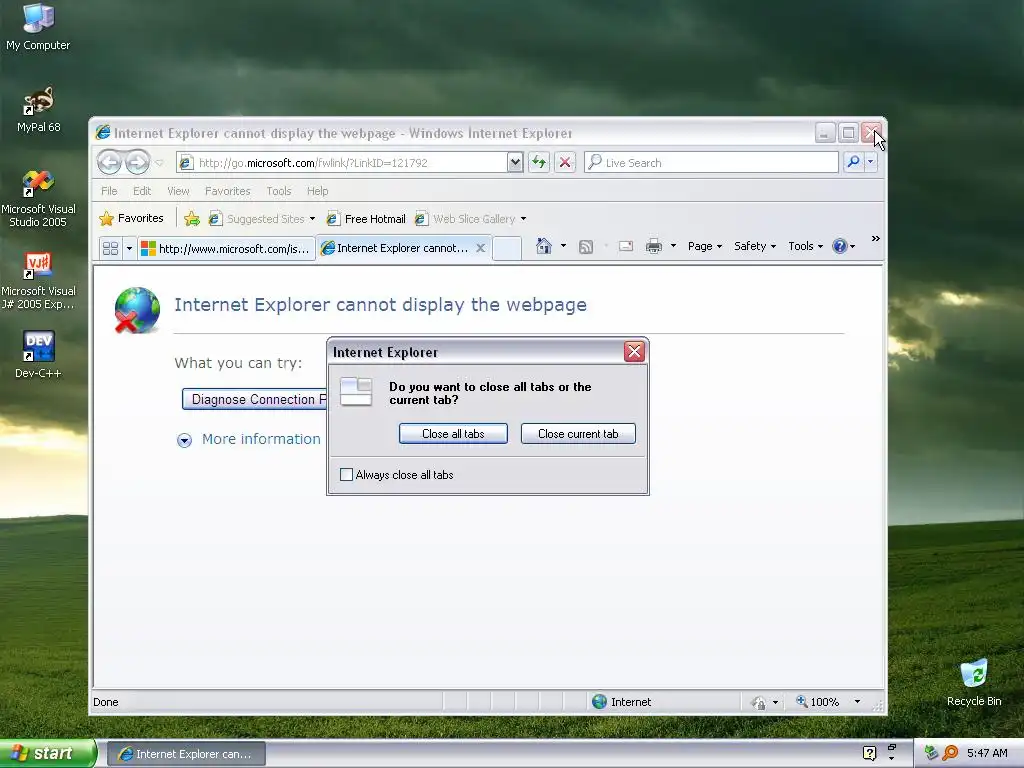Open the Safety command menu
The width and height of the screenshot is (1024, 768).
click(755, 246)
